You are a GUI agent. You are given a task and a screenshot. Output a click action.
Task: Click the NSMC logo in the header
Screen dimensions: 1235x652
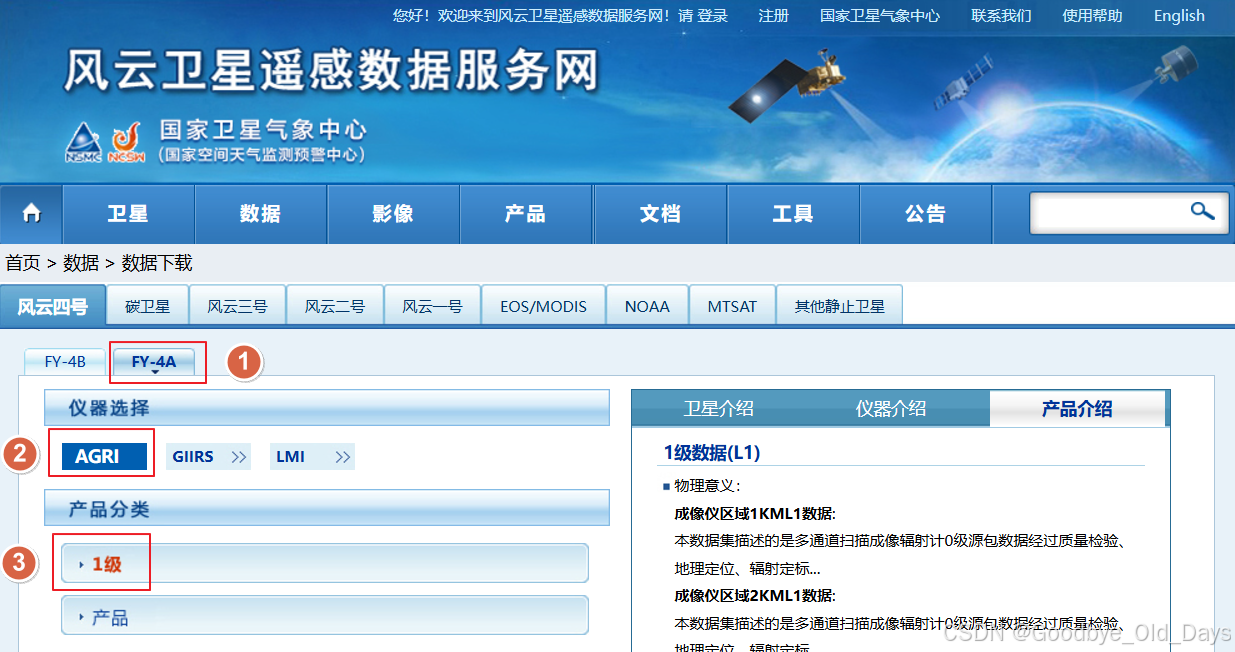[83, 143]
